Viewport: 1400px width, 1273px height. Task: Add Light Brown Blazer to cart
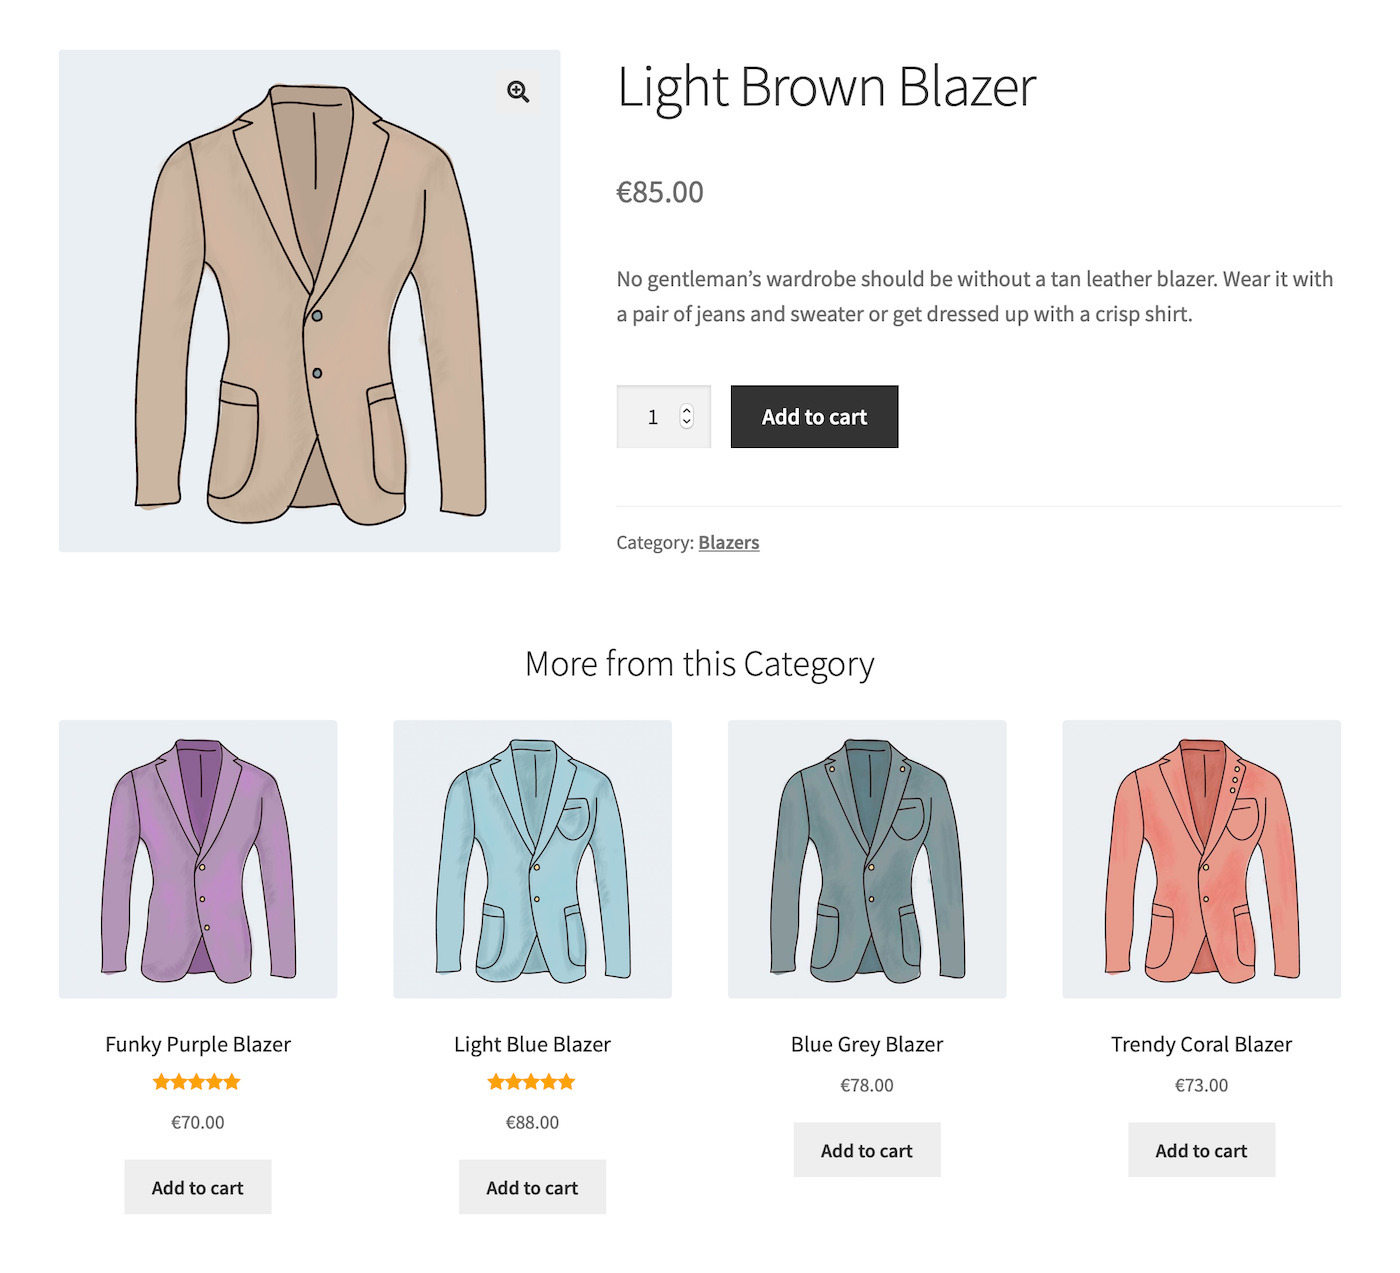(814, 417)
